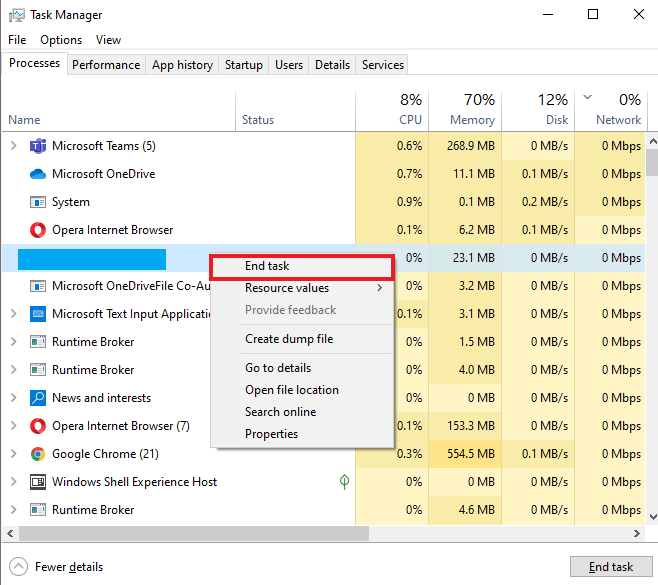Select the Windows Shell Experience Host icon
This screenshot has height=585, width=658.
pyautogui.click(x=38, y=482)
